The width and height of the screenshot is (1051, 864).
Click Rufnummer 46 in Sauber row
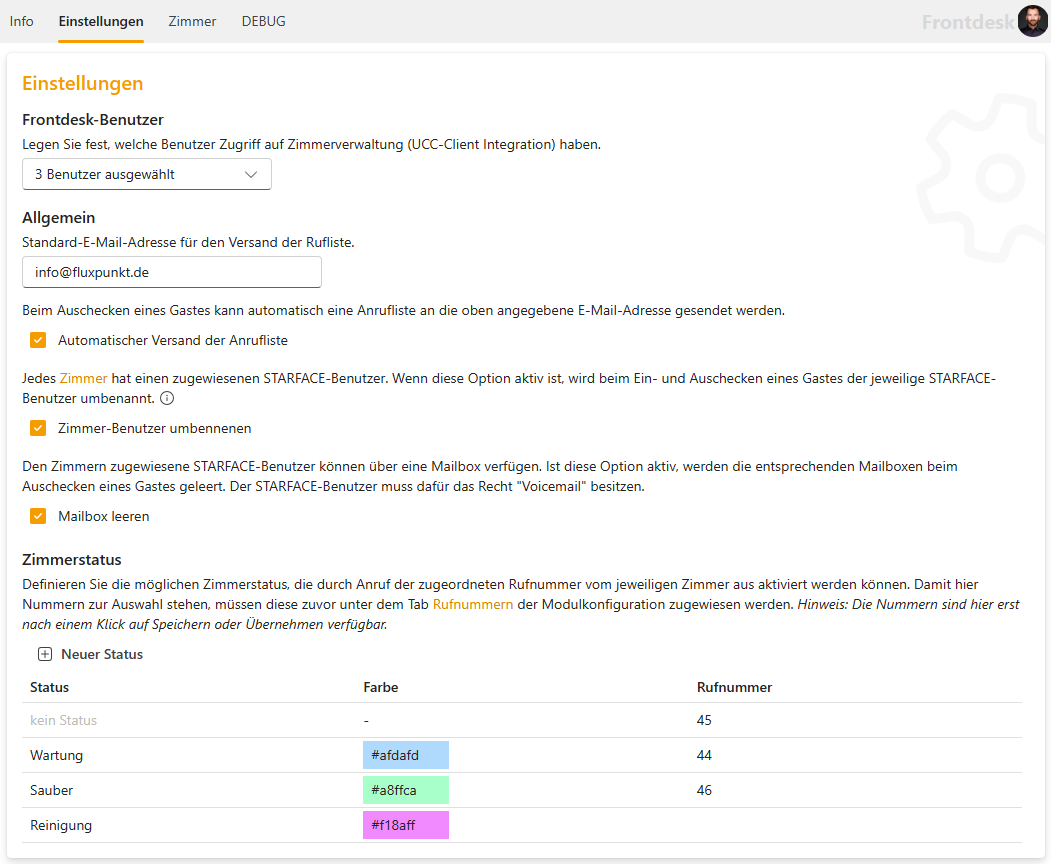click(x=704, y=790)
